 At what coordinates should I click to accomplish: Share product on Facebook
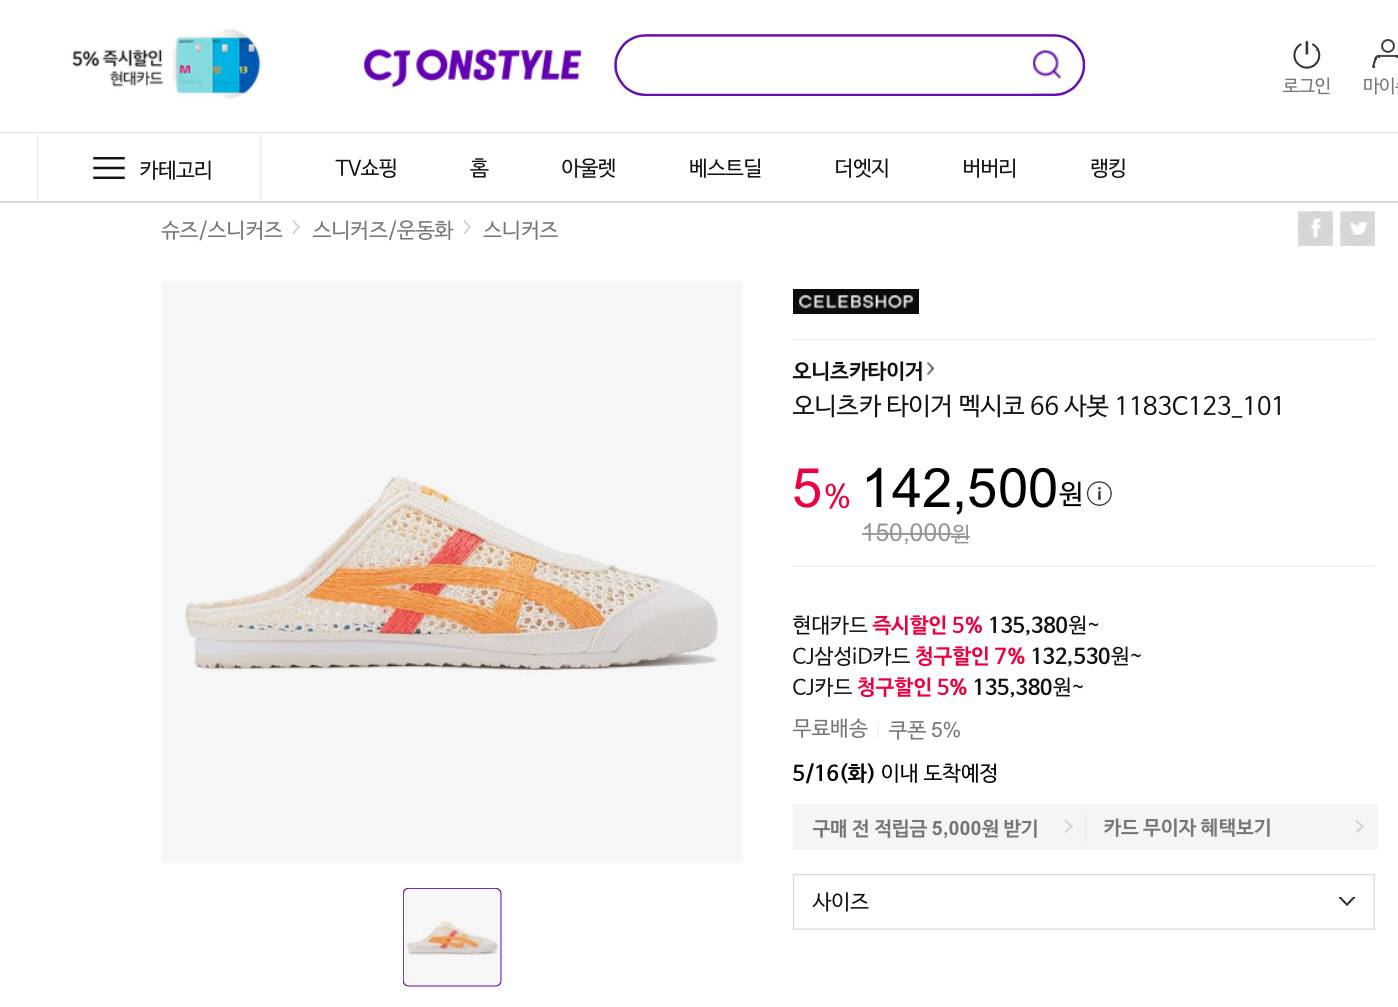pyautogui.click(x=1315, y=229)
